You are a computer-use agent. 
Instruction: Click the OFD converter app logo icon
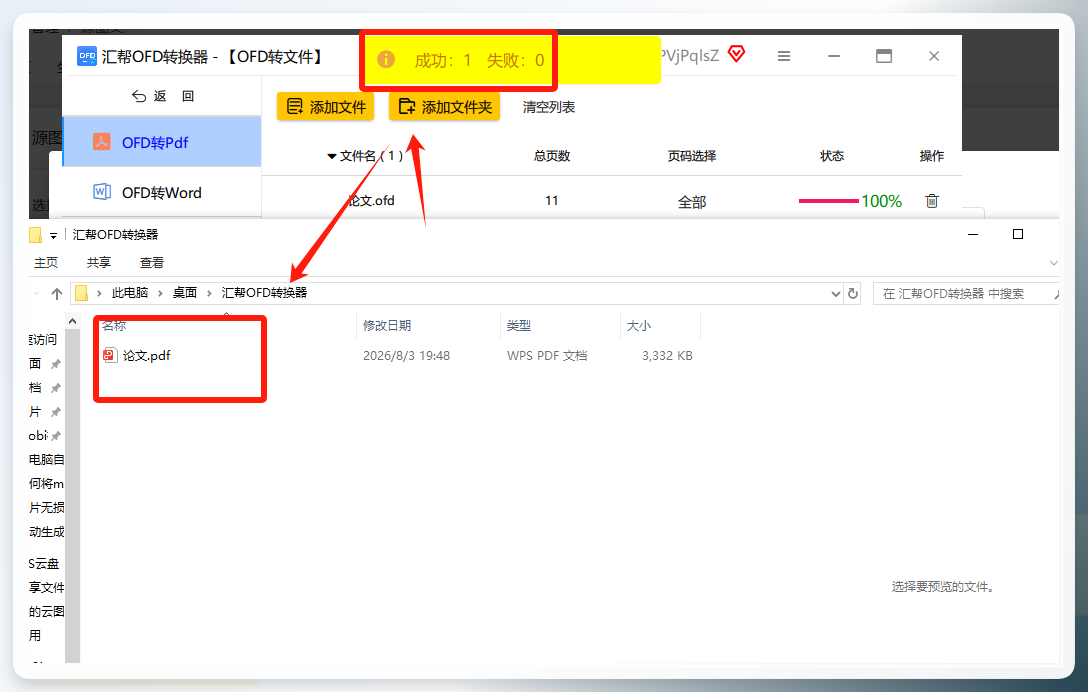87,56
